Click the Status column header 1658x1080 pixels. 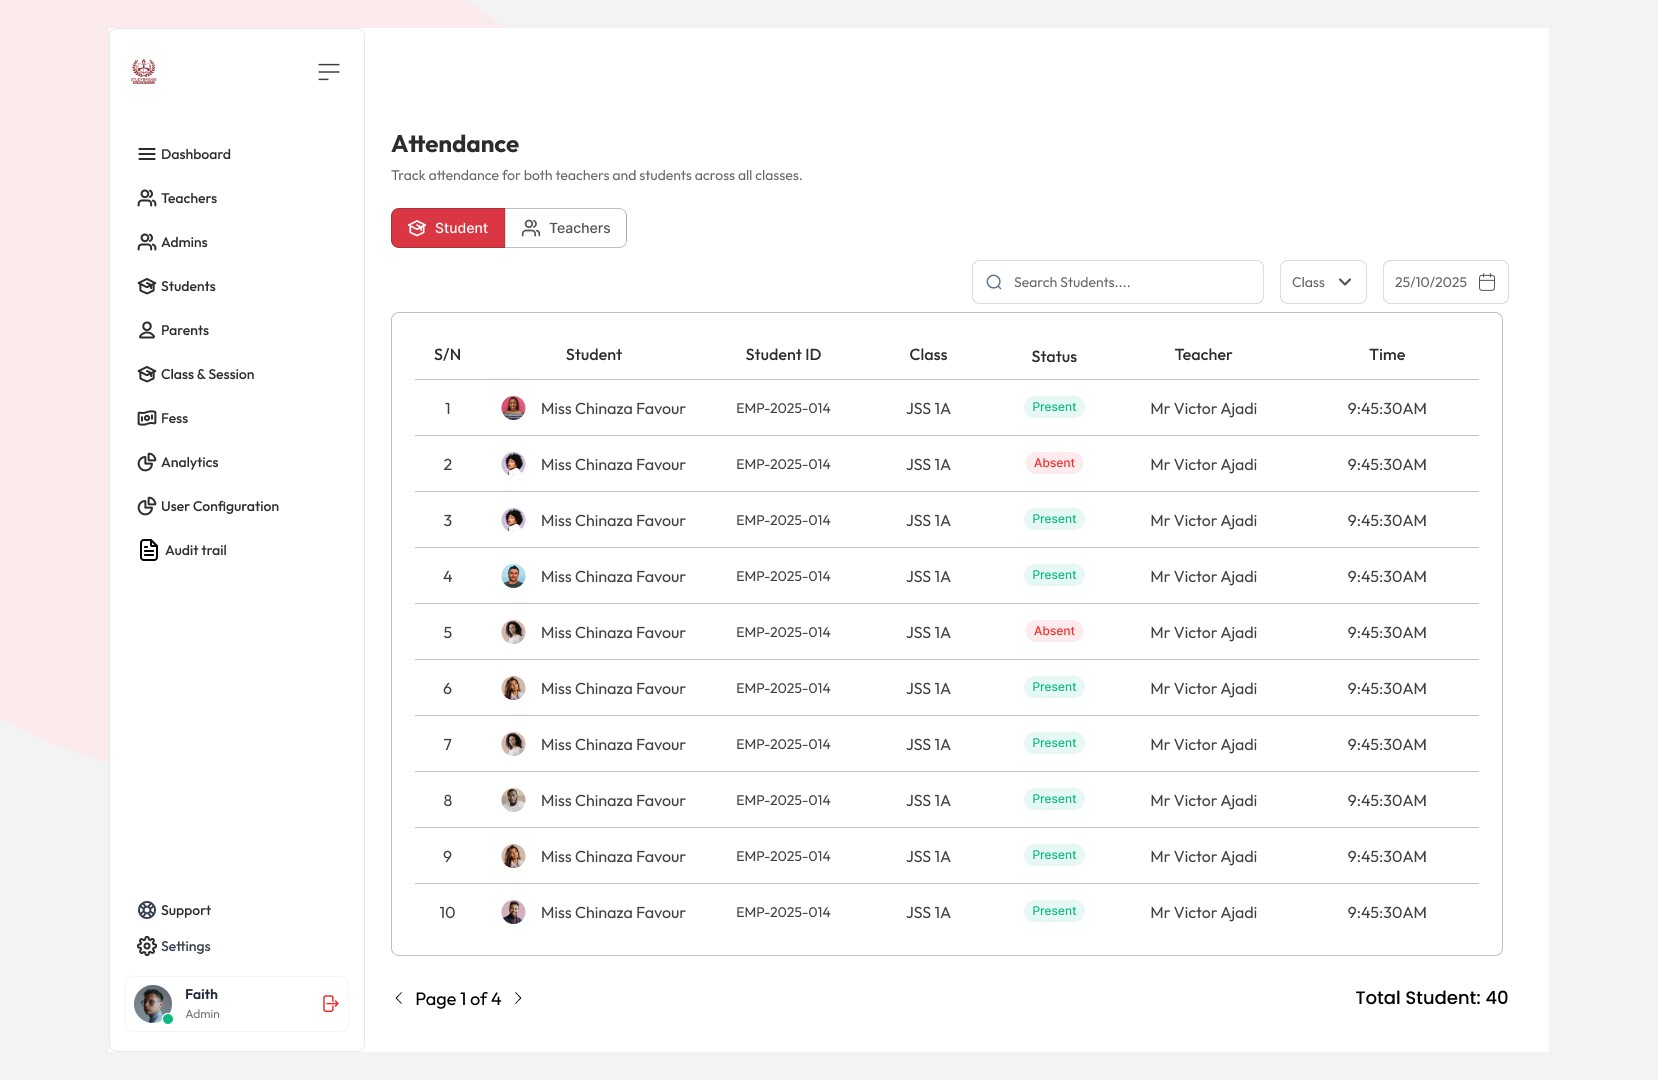coord(1054,356)
